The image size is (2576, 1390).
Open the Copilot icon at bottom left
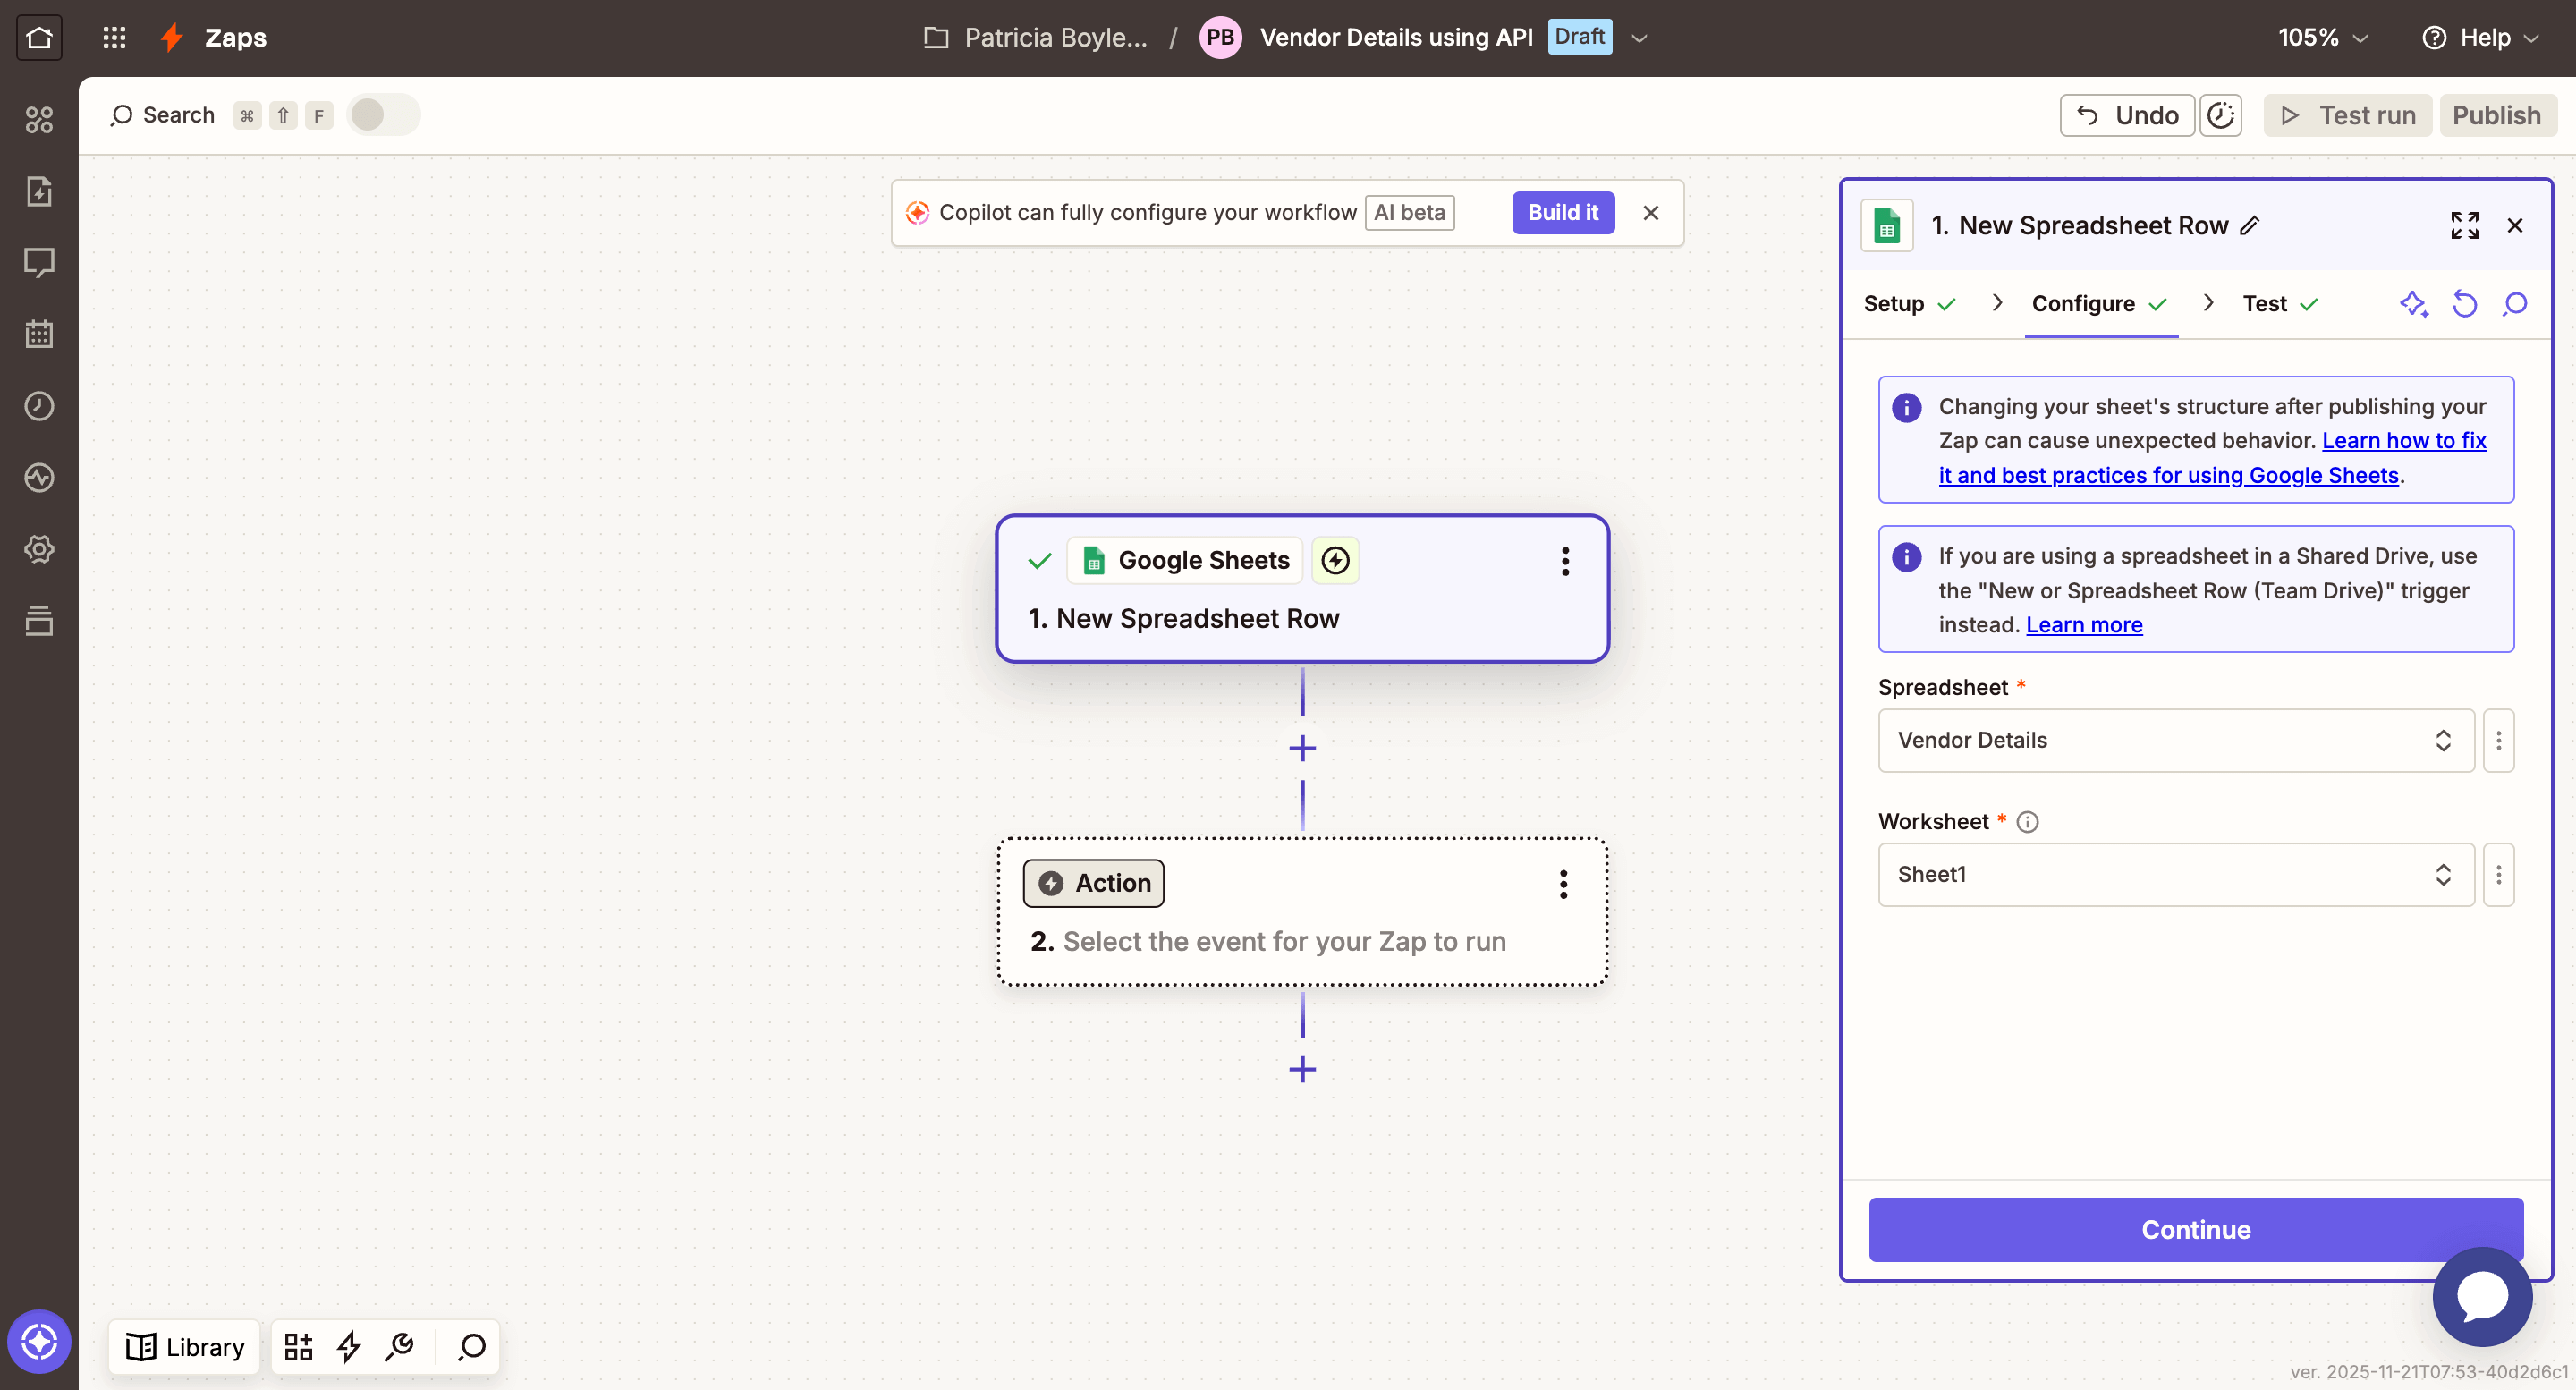[x=40, y=1341]
